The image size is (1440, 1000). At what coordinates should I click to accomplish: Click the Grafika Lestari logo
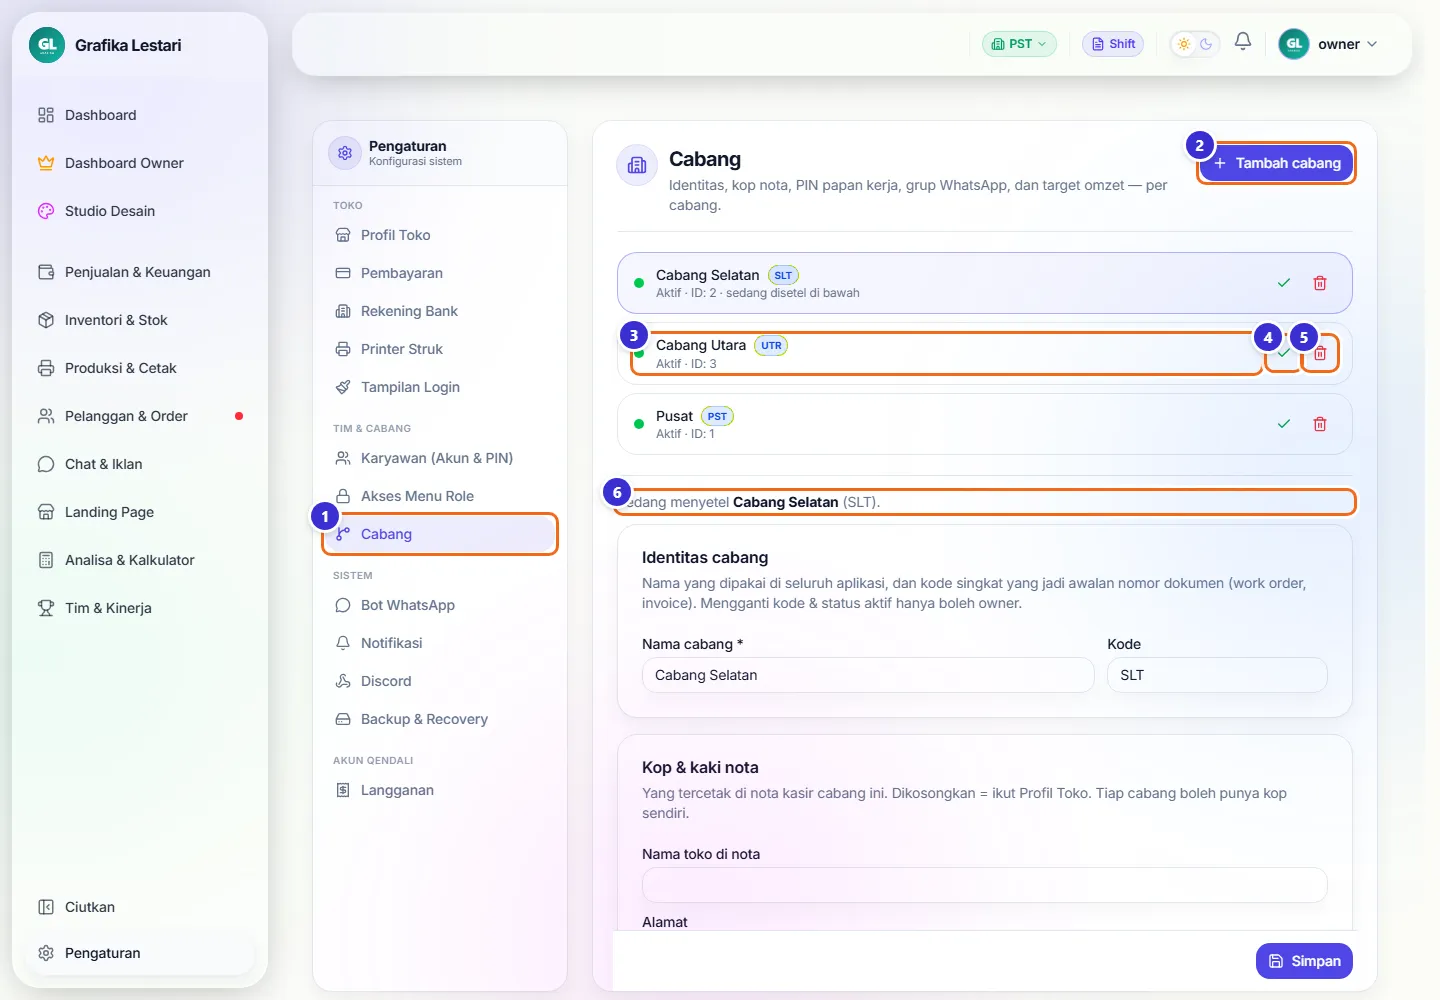47,45
